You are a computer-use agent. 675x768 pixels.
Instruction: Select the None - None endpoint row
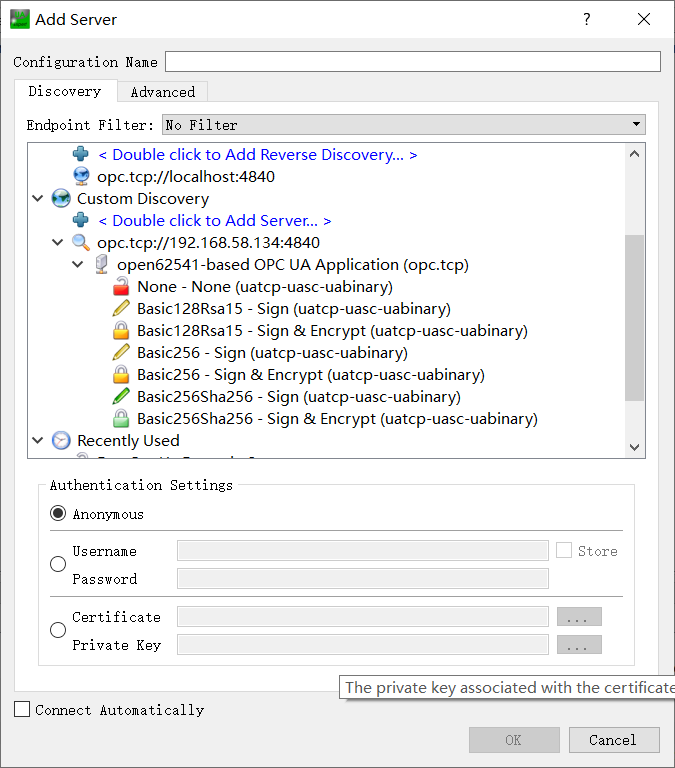pos(265,287)
